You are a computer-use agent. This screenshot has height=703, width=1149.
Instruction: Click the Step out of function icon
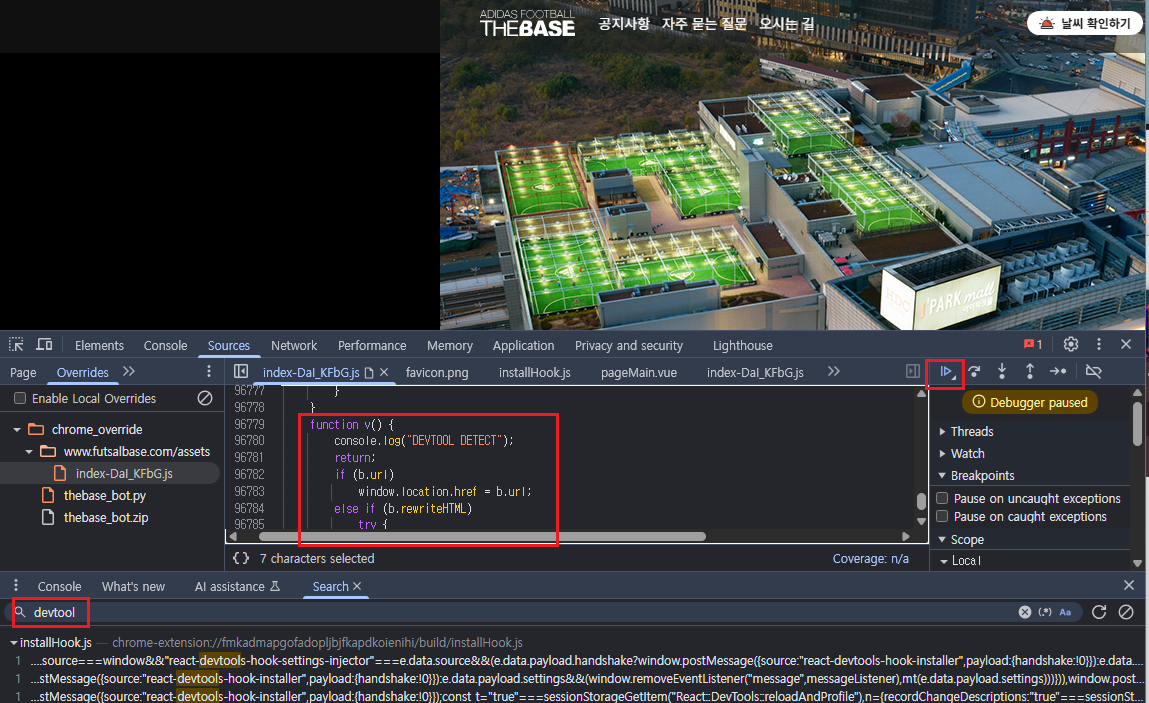point(1030,372)
